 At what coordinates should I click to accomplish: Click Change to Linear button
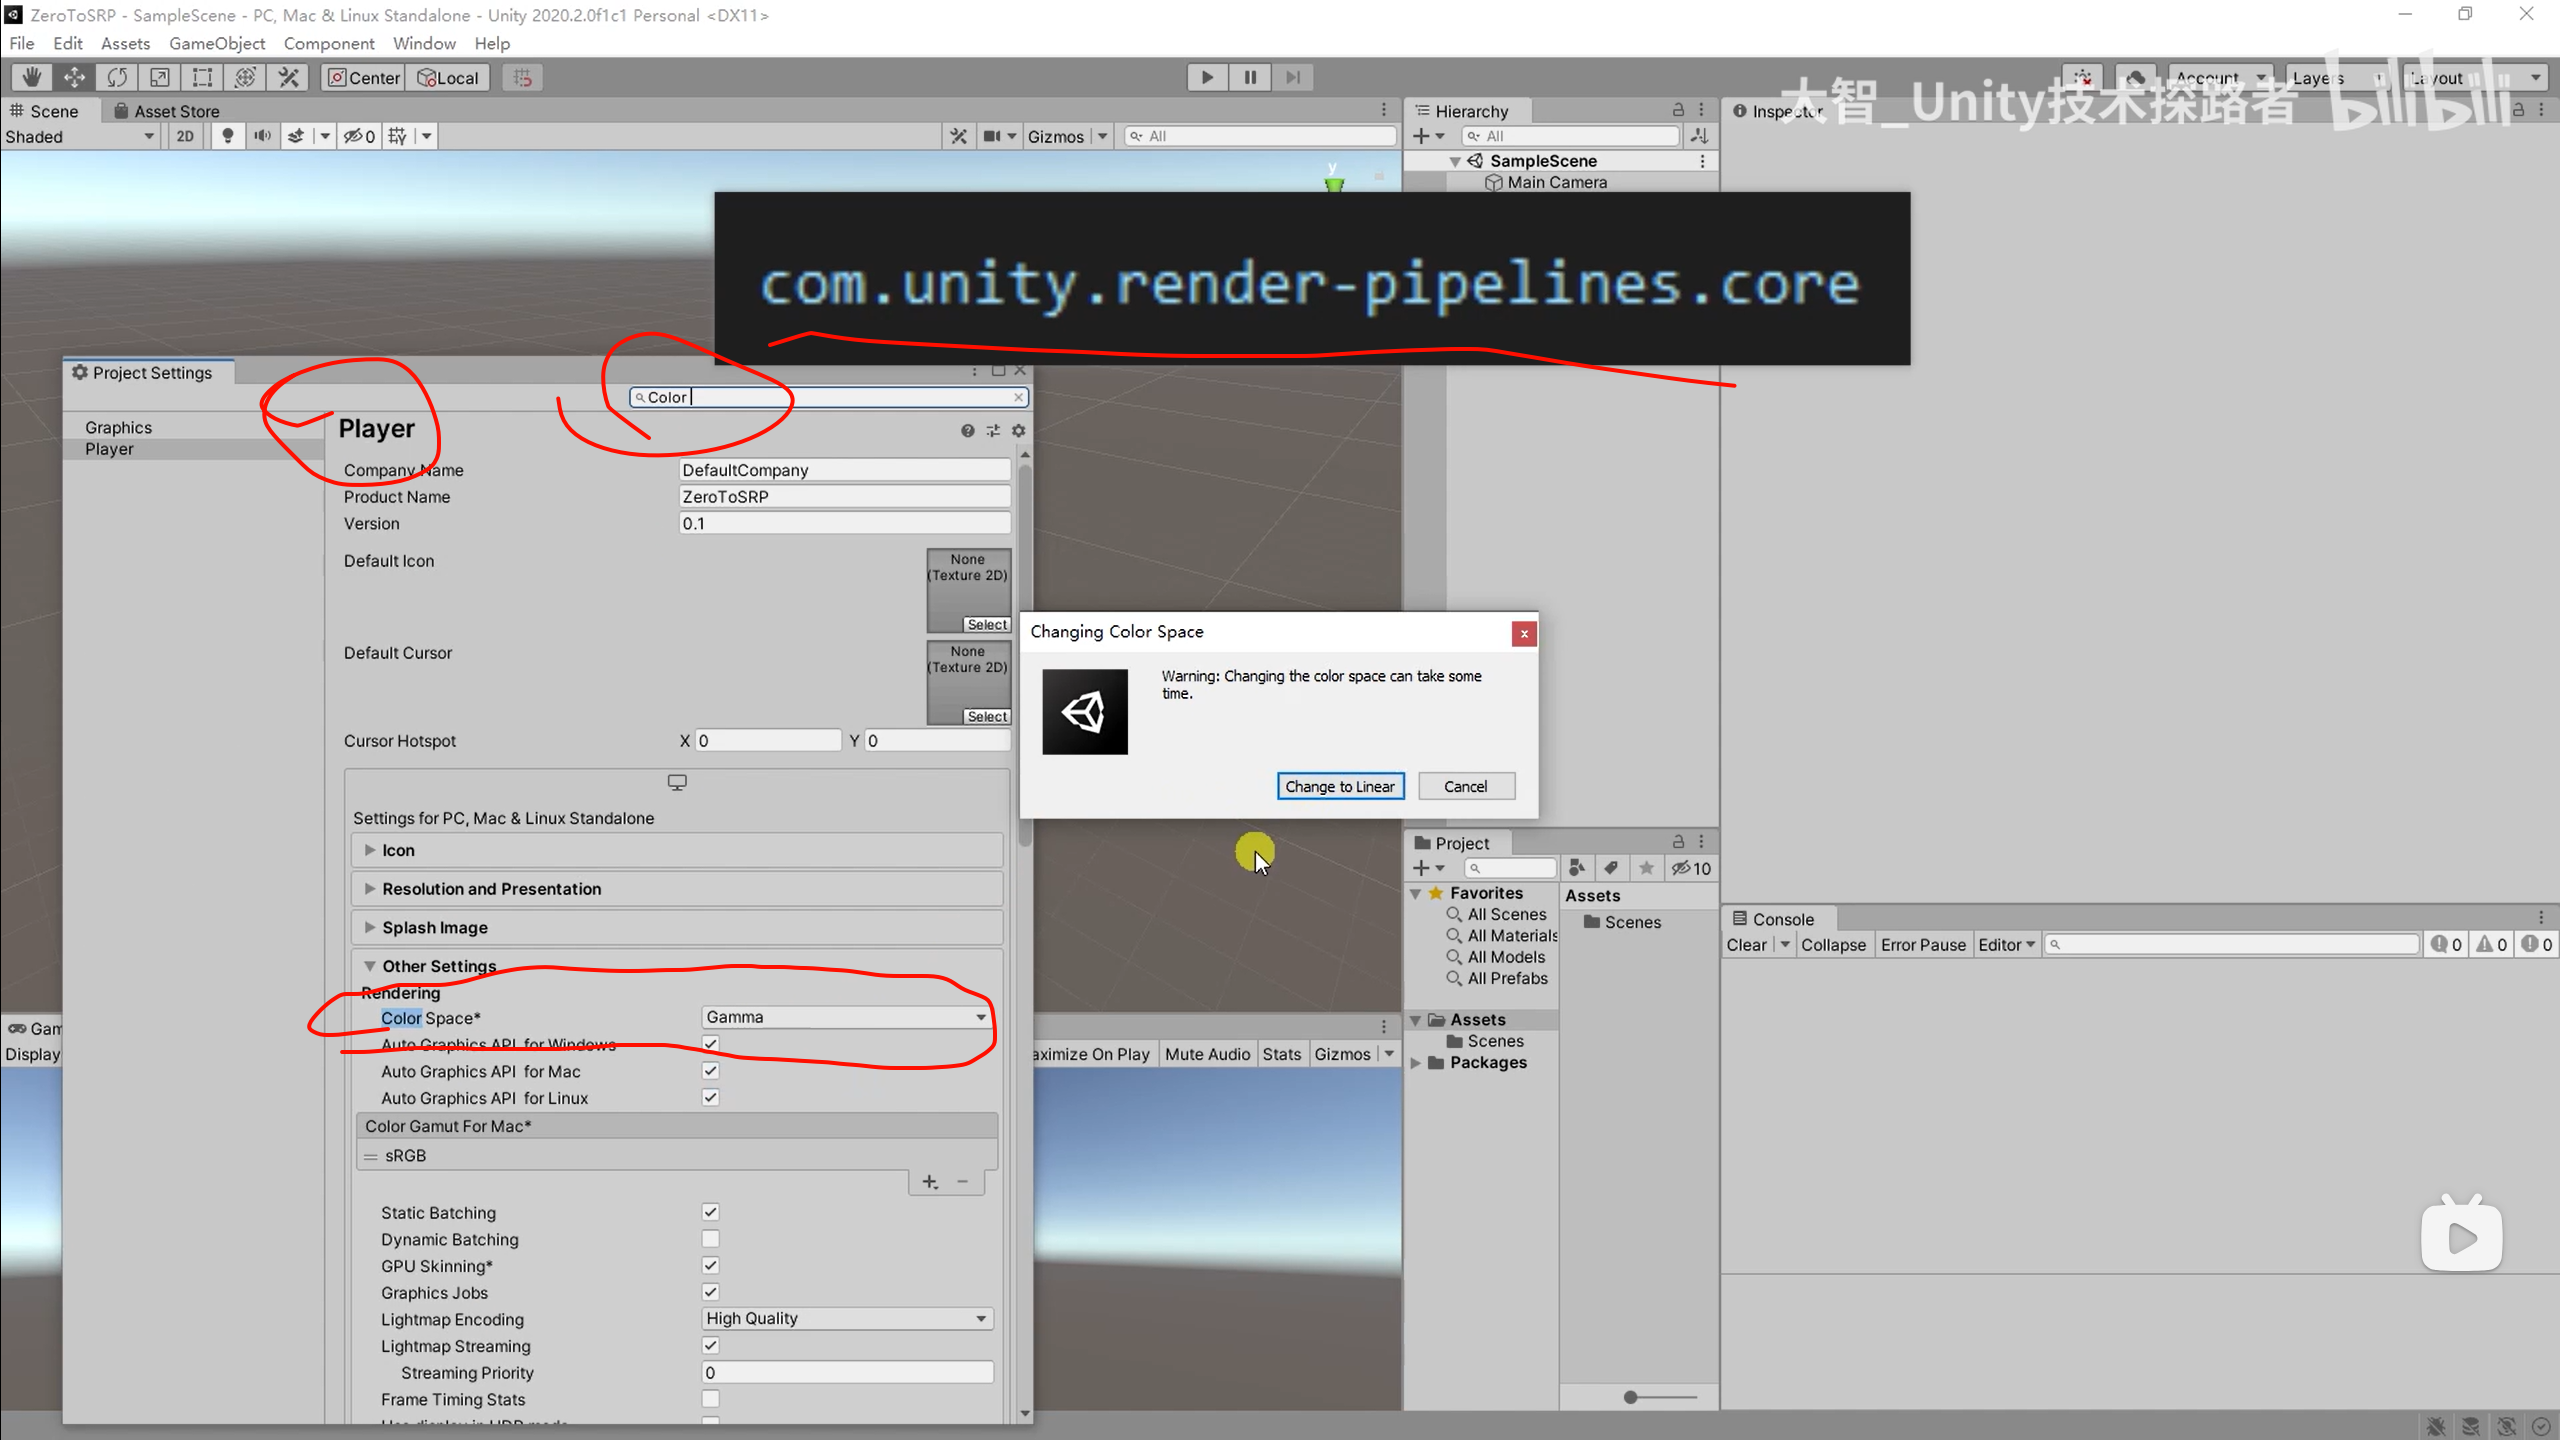coord(1340,786)
